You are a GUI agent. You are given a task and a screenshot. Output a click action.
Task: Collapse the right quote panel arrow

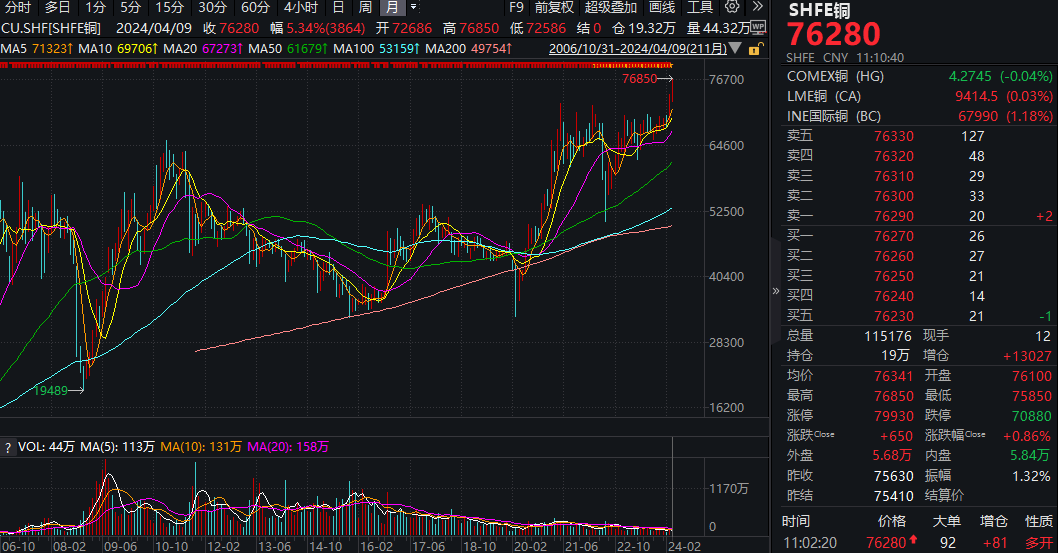[775, 291]
